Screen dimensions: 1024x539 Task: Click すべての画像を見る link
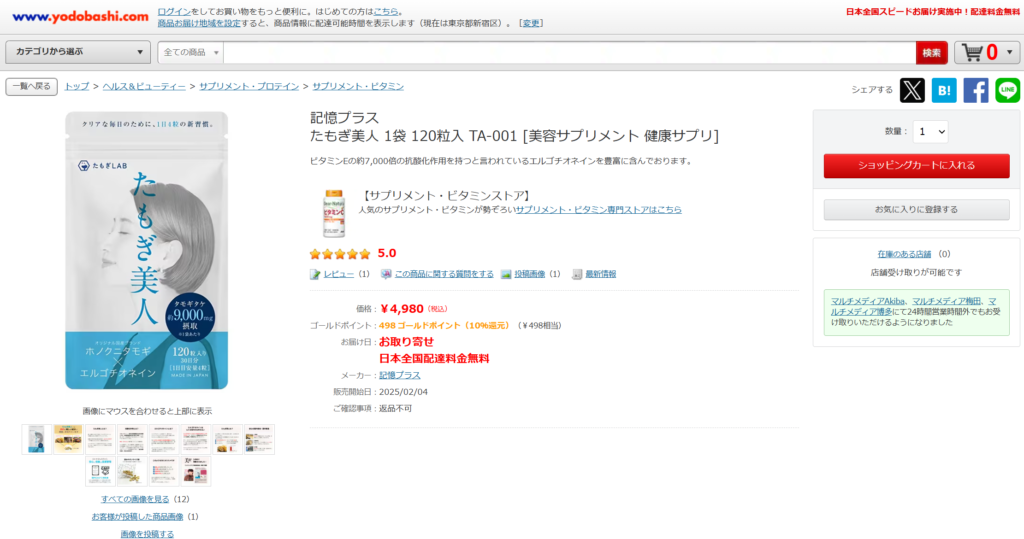pos(135,499)
